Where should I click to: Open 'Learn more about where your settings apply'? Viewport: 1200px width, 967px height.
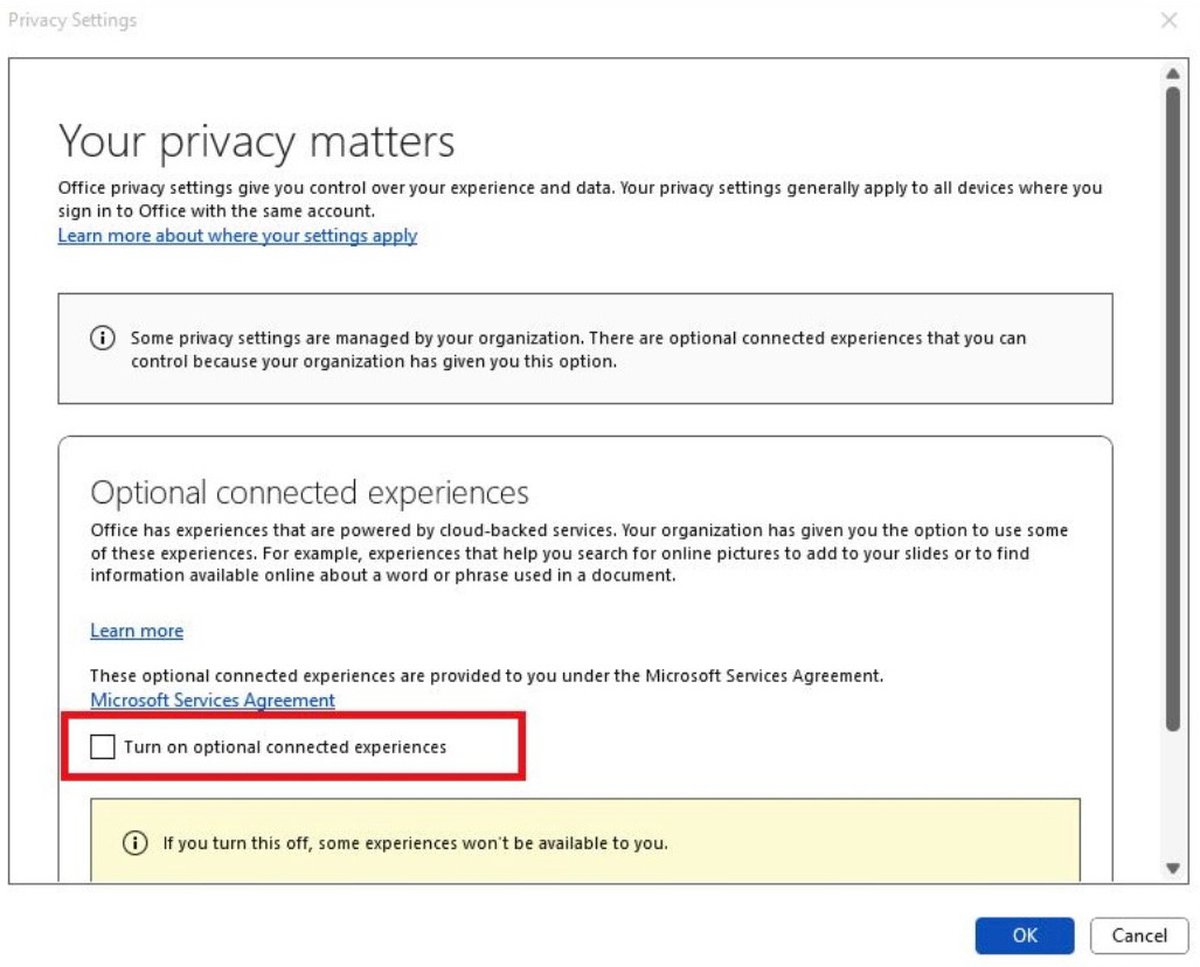[237, 236]
